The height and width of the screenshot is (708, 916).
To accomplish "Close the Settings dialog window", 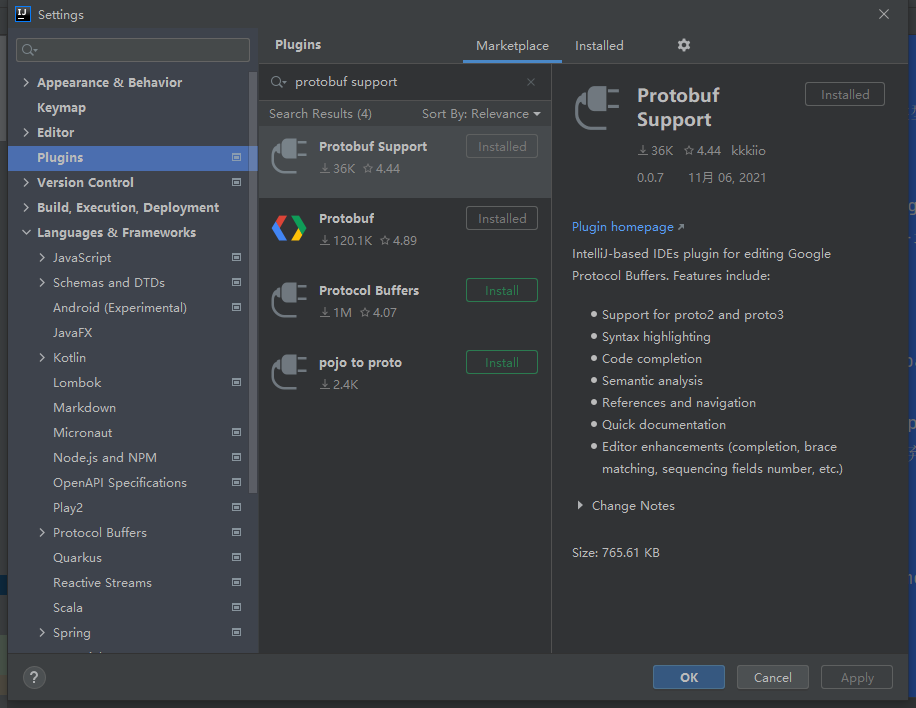I will pyautogui.click(x=883, y=14).
